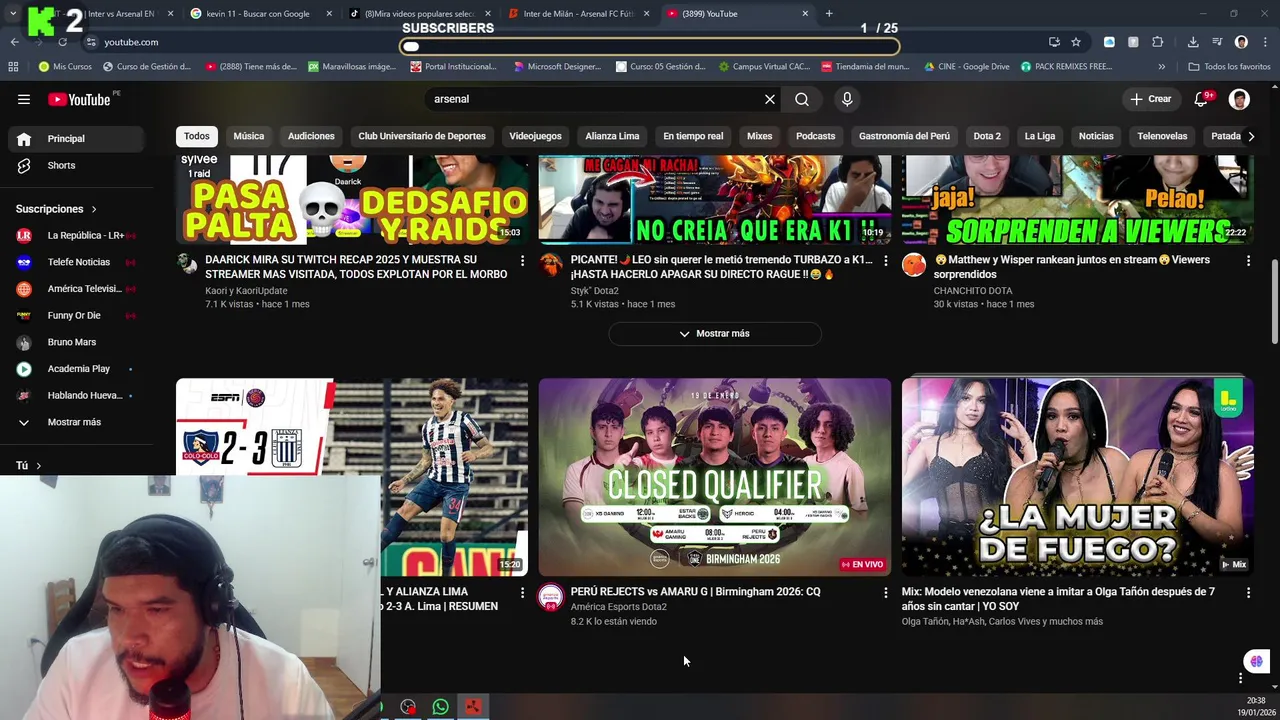Open Telefe Noticias subscription
Viewport: 1280px width, 720px height.
click(76, 262)
